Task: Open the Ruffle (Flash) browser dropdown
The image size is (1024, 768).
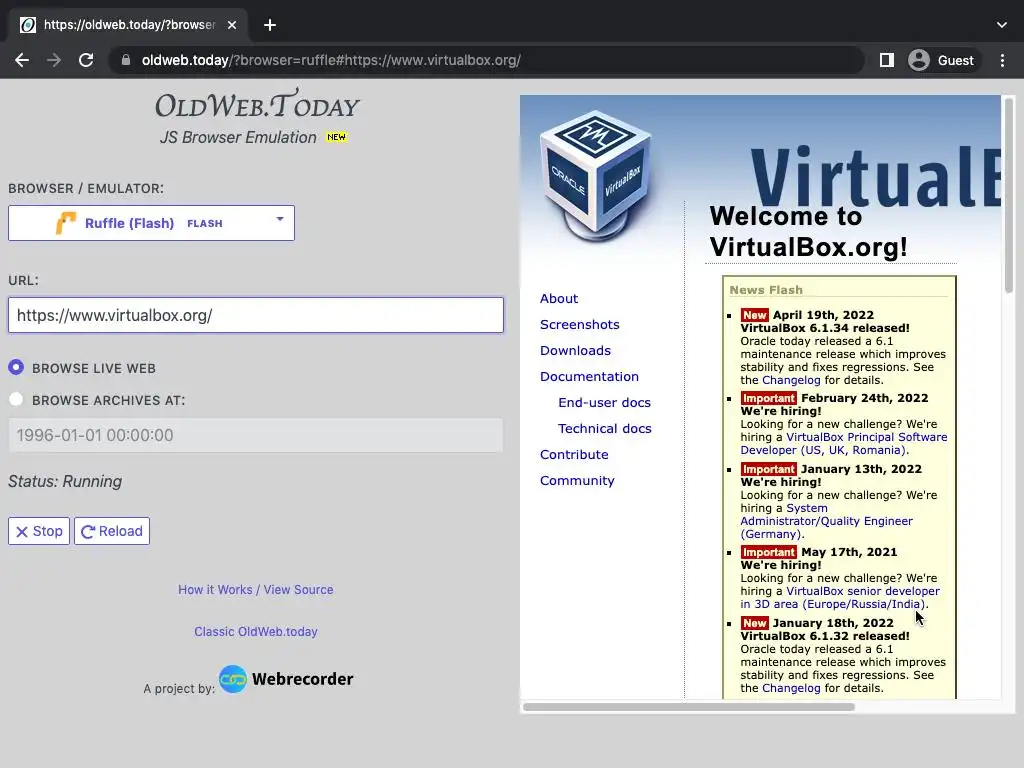Action: tap(152, 223)
